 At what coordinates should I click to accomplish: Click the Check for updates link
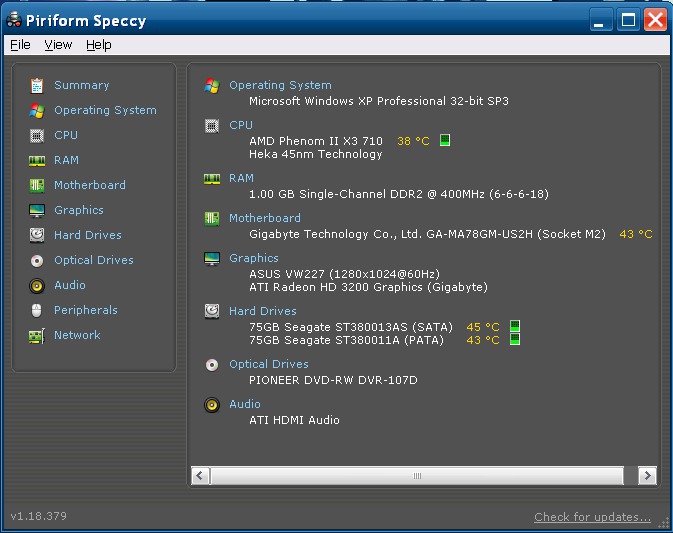pyautogui.click(x=592, y=517)
